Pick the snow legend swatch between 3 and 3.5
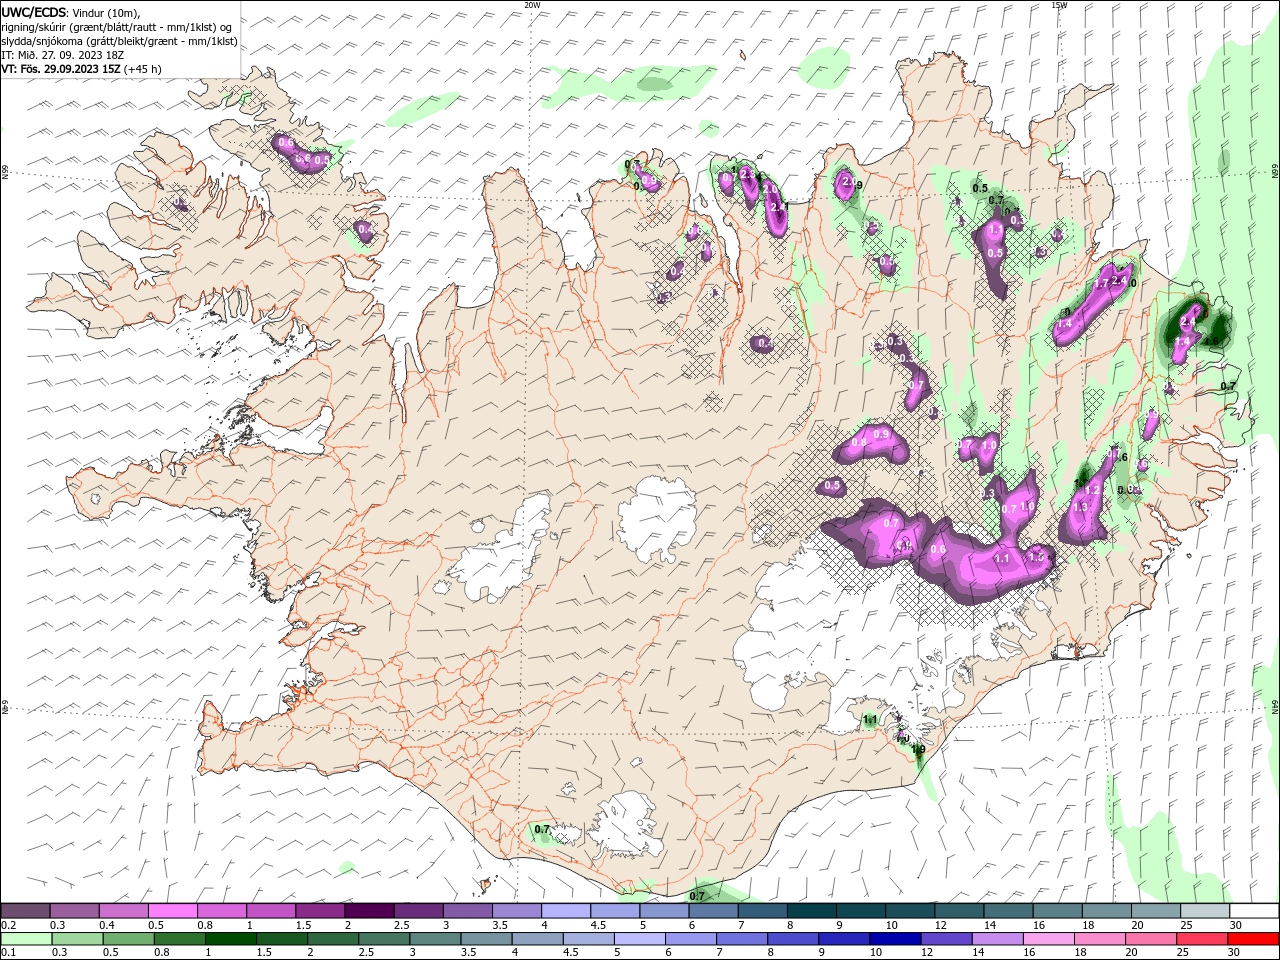The width and height of the screenshot is (1280, 960). (468, 911)
